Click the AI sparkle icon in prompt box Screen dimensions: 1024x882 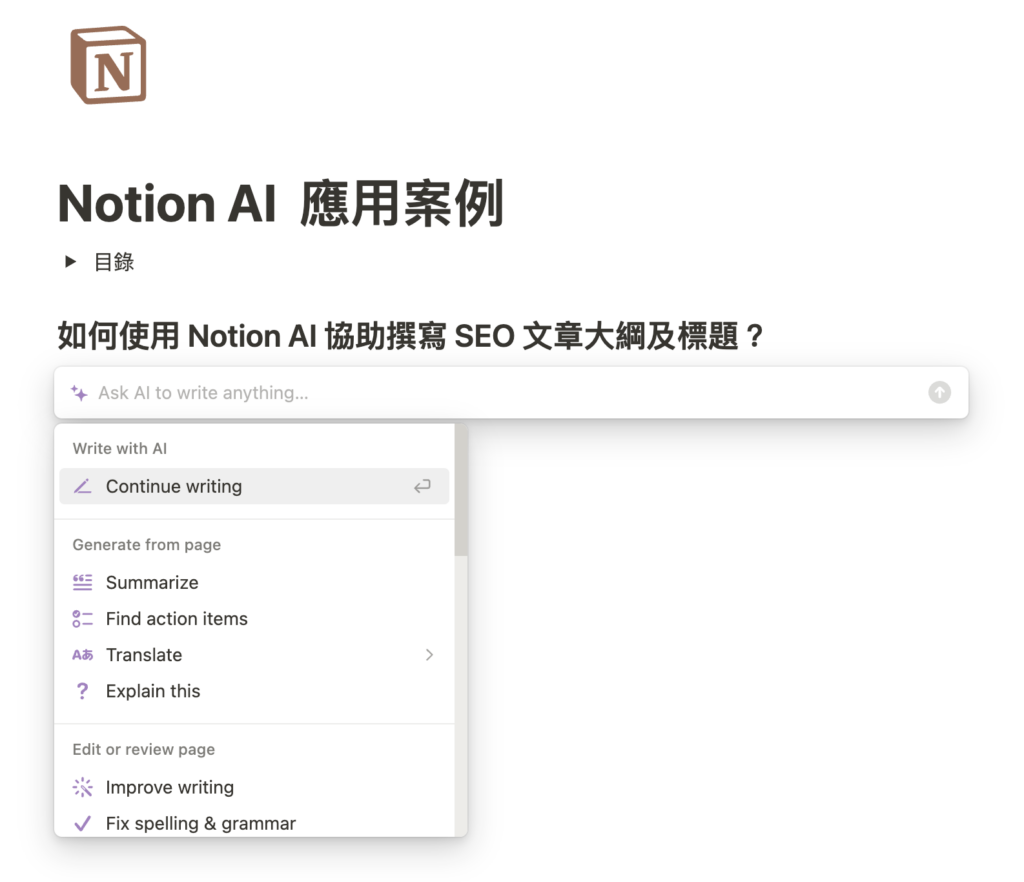tap(79, 393)
